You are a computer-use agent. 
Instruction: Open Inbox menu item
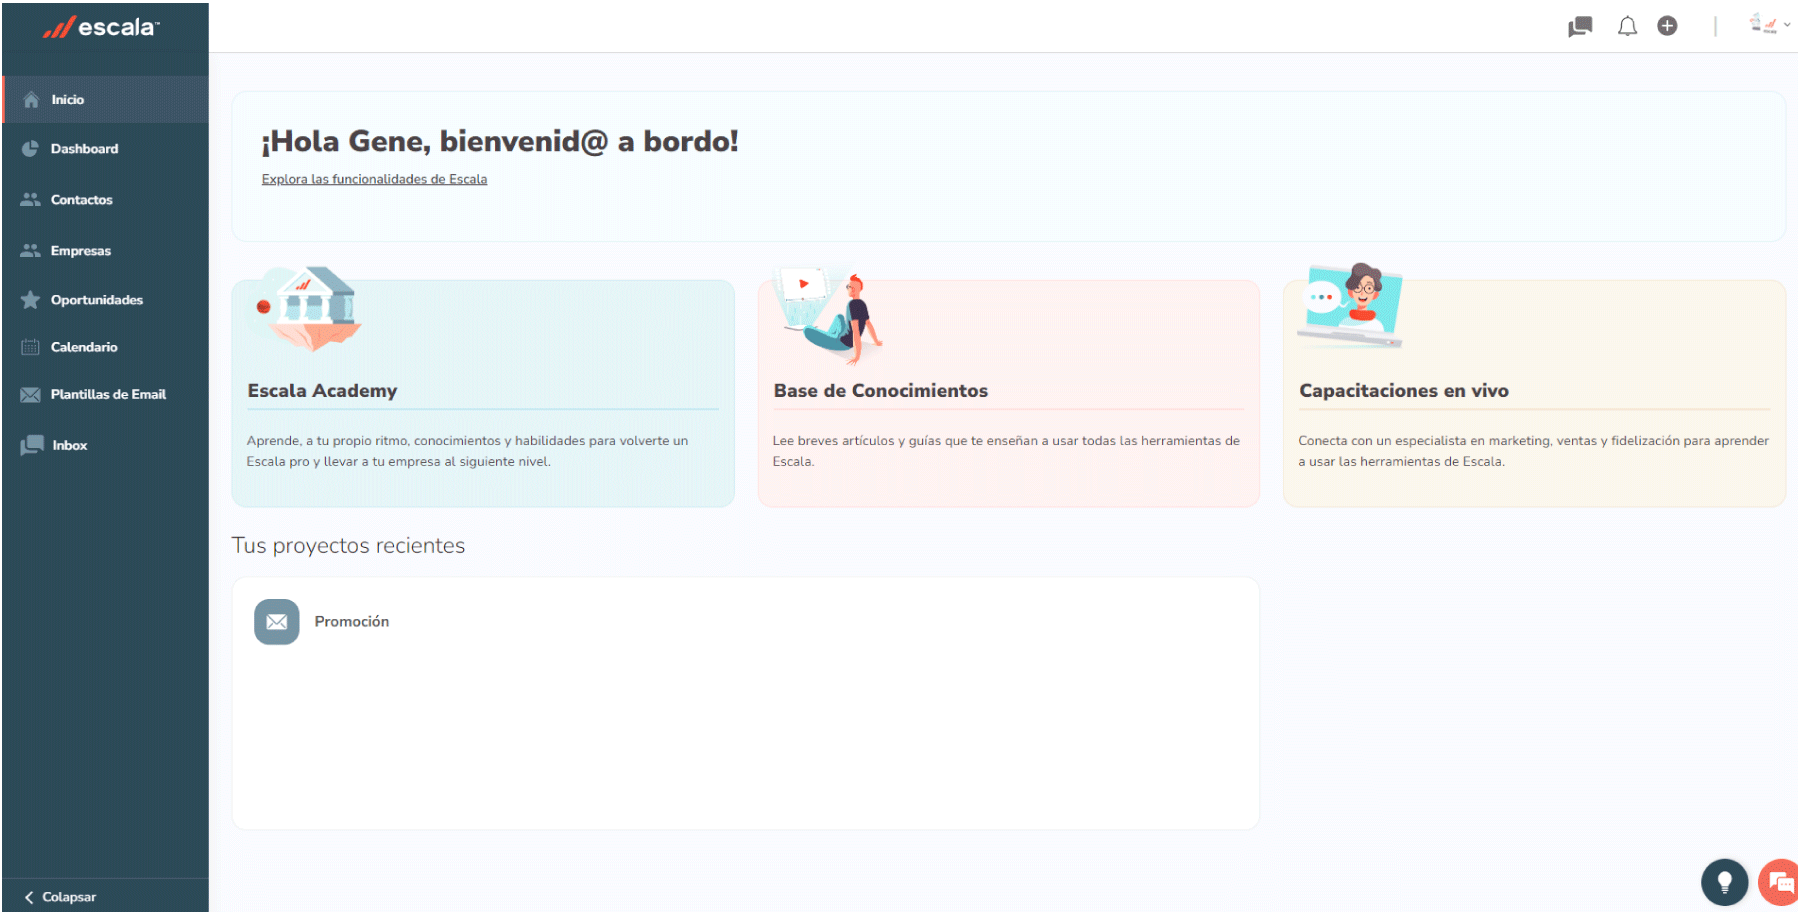(x=105, y=445)
